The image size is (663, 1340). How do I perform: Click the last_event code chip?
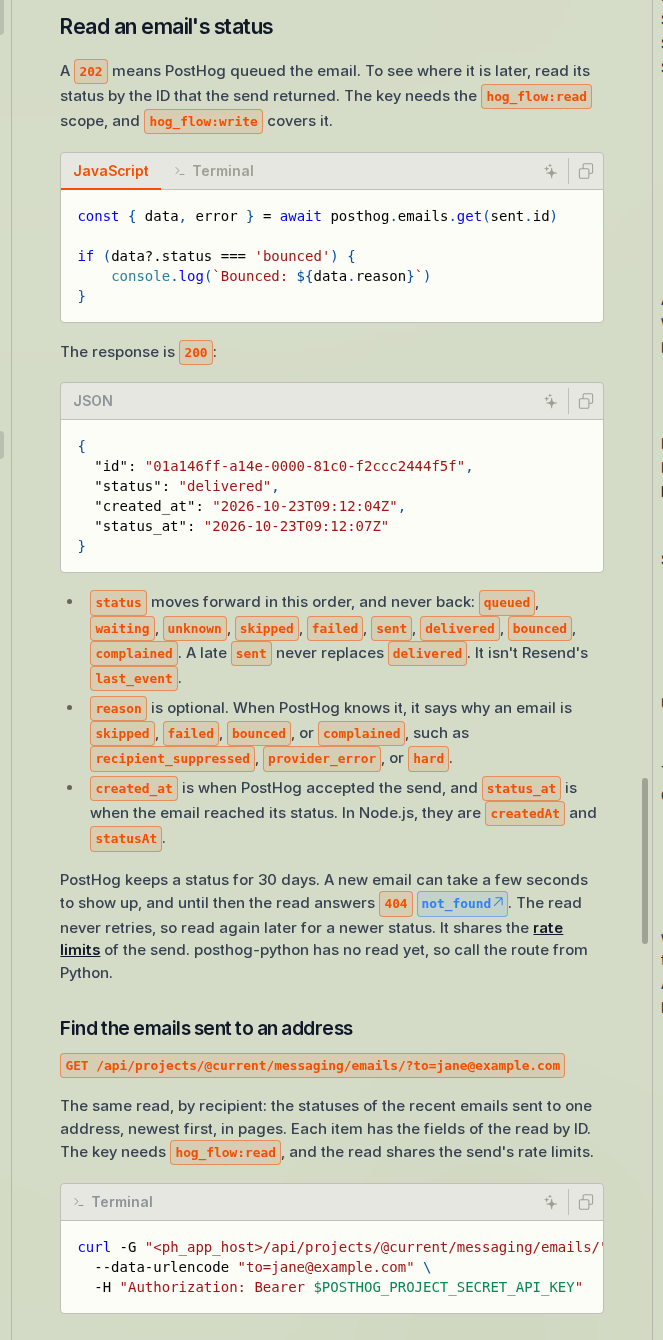coord(135,679)
